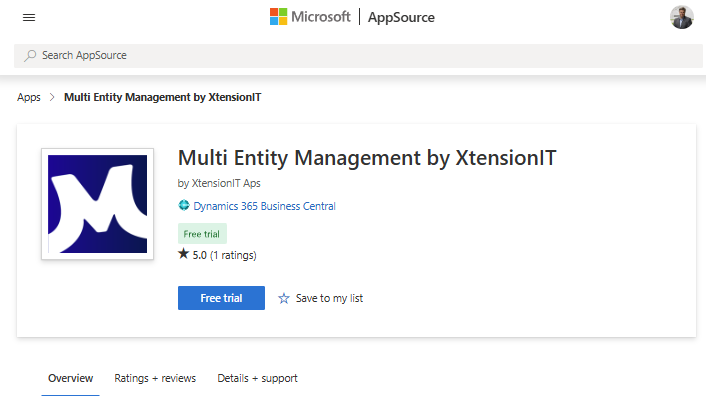Click the rating star icon
Image resolution: width=706 pixels, height=396 pixels.
coord(183,254)
